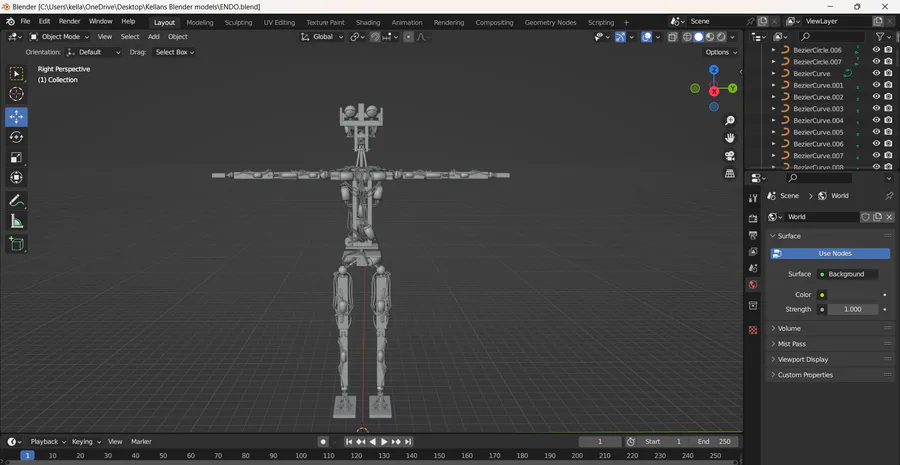Viewport: 900px width, 465px height.
Task: Click the Blender logo menu icon
Action: click(x=10, y=21)
